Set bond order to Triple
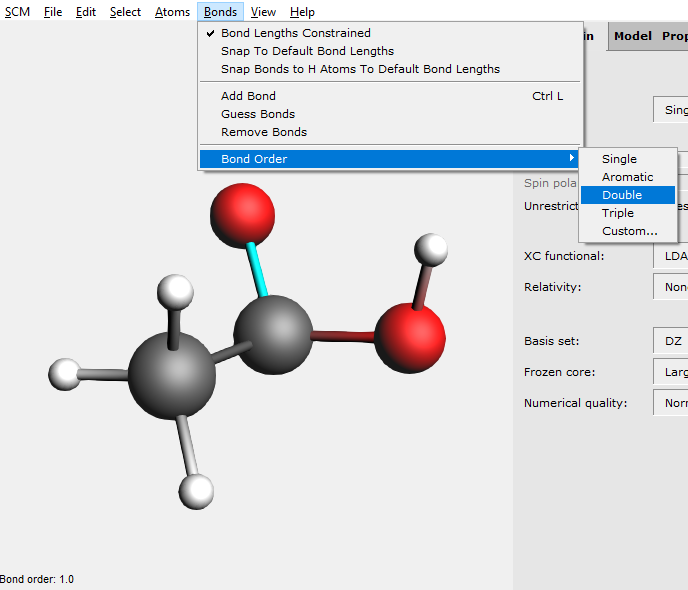688x590 pixels. (x=628, y=213)
